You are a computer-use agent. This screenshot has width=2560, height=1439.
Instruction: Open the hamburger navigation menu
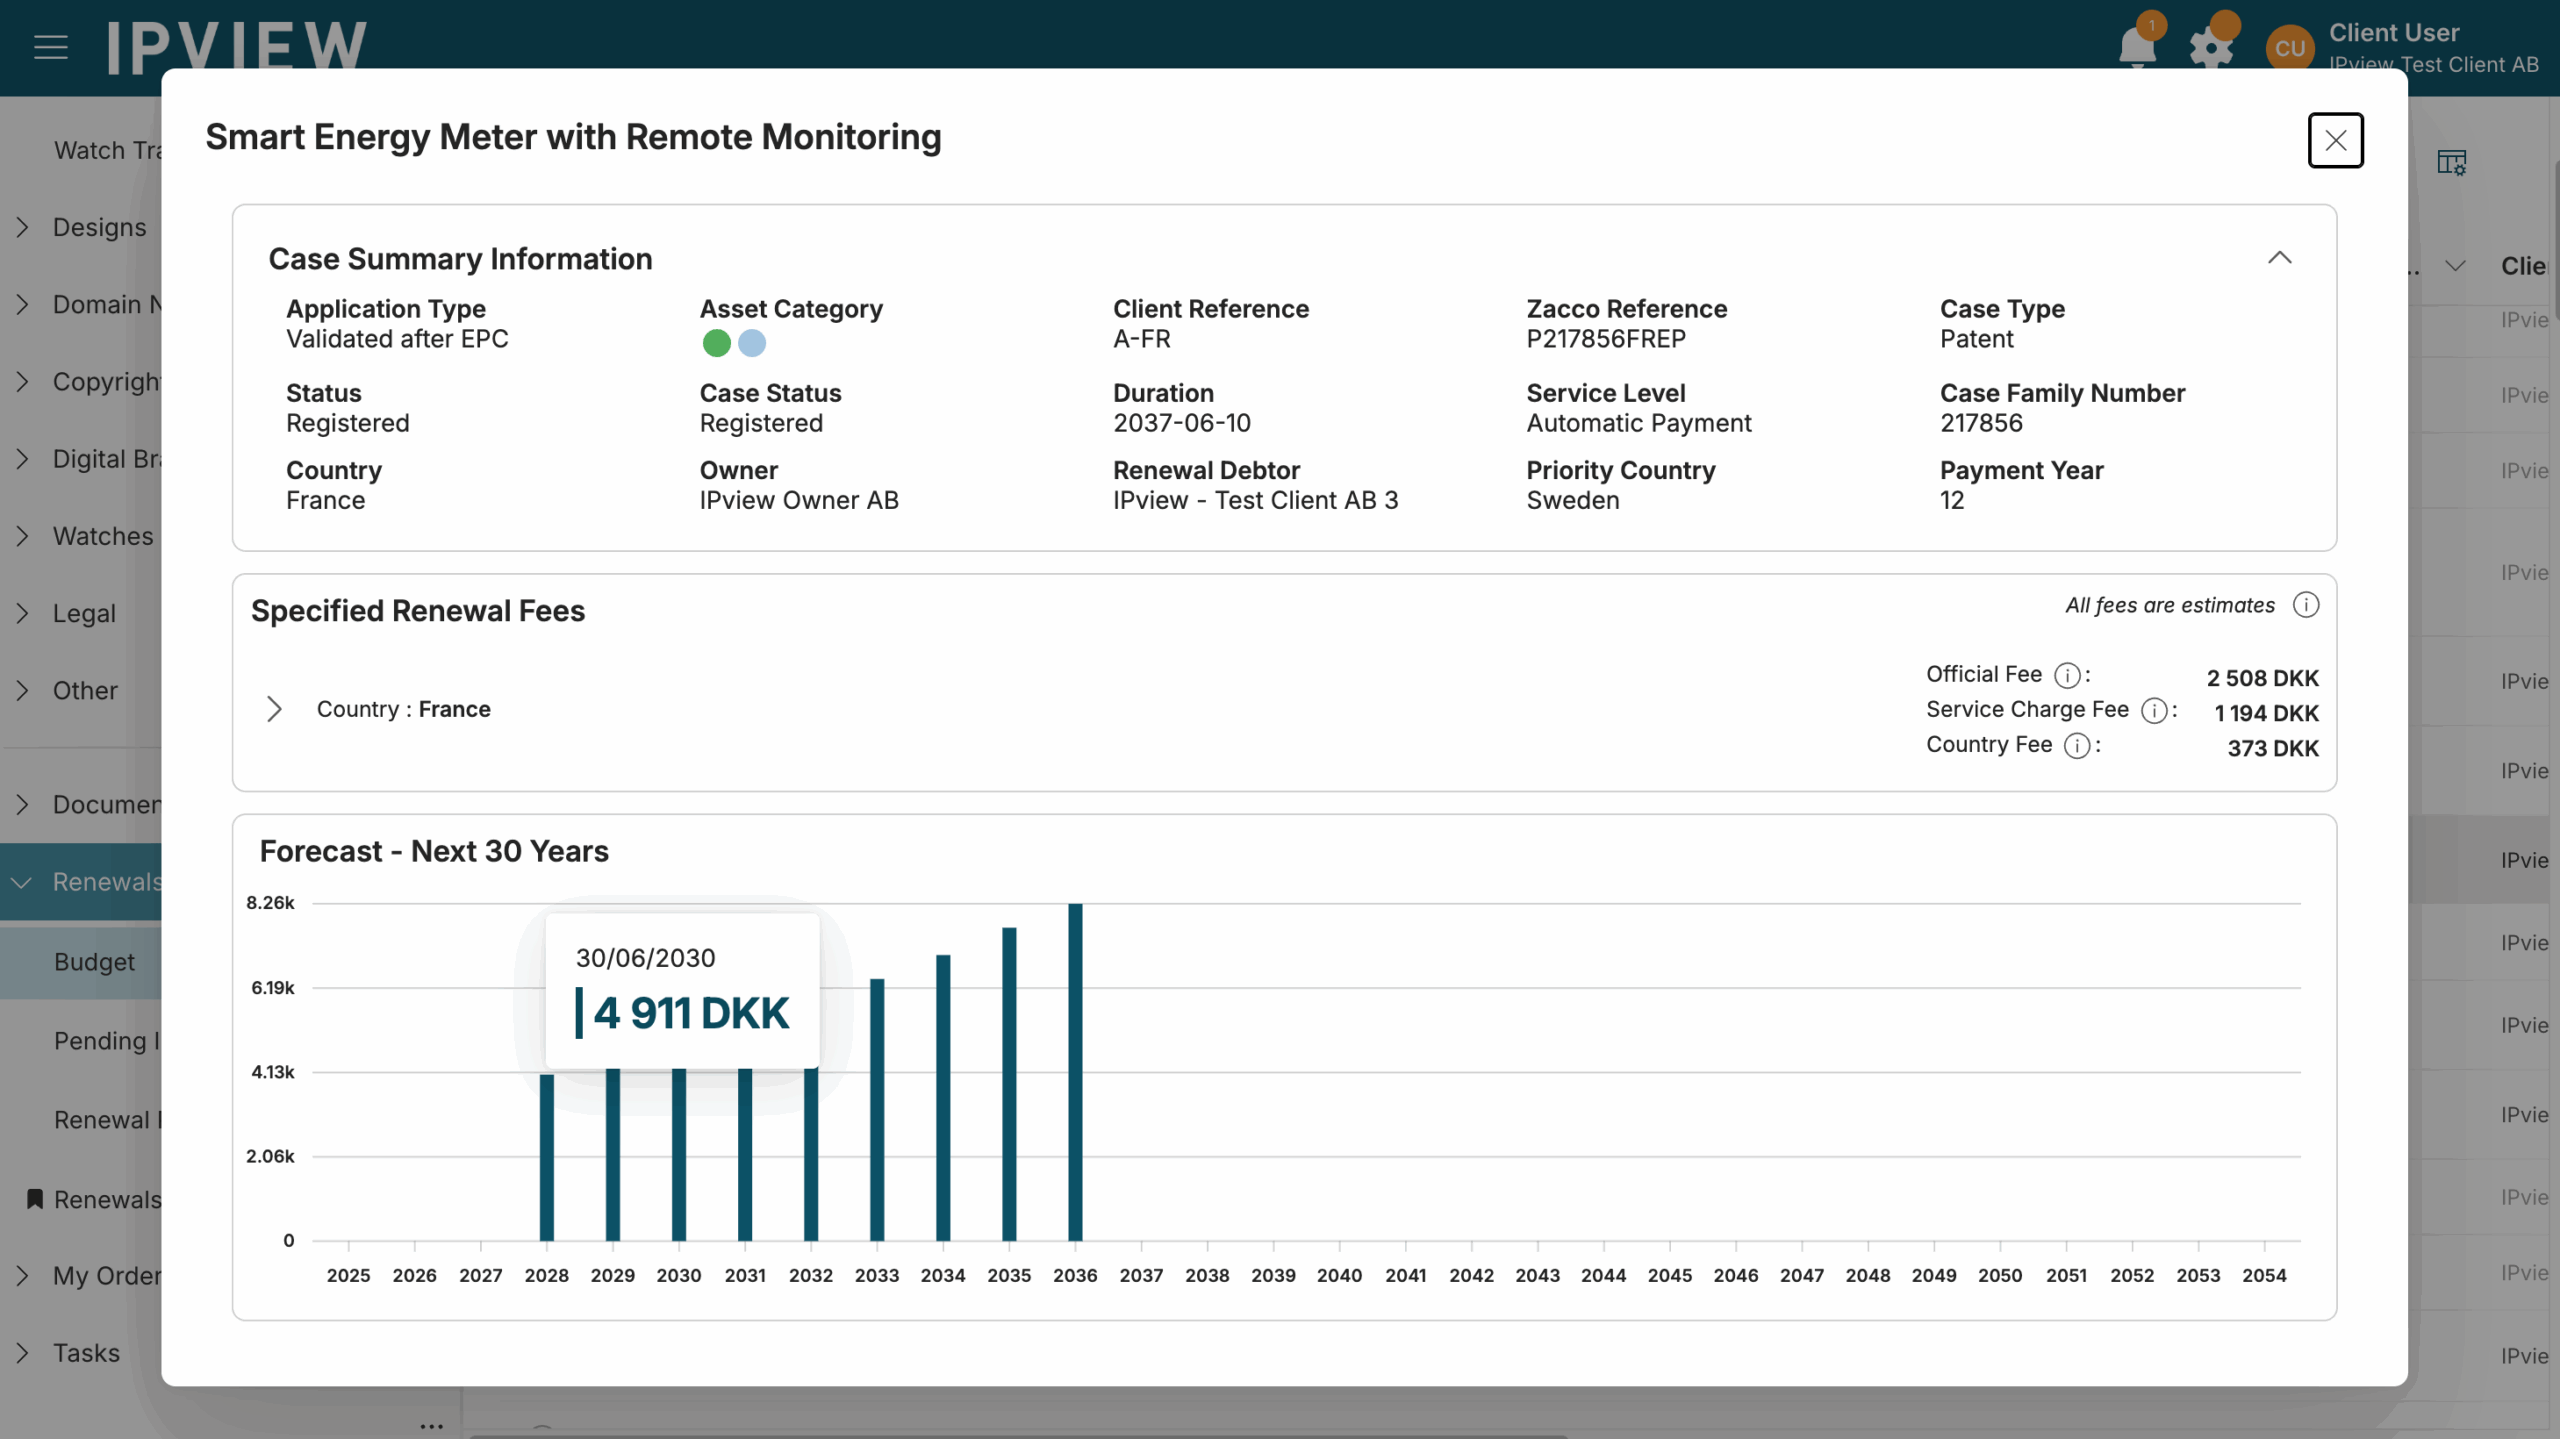50,46
